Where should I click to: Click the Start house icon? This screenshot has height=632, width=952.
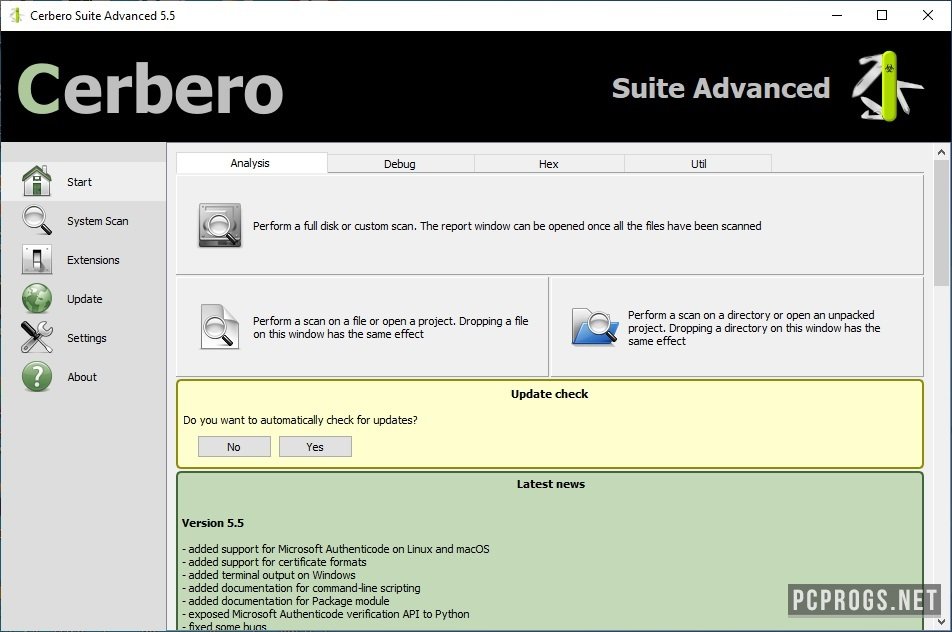(36, 181)
